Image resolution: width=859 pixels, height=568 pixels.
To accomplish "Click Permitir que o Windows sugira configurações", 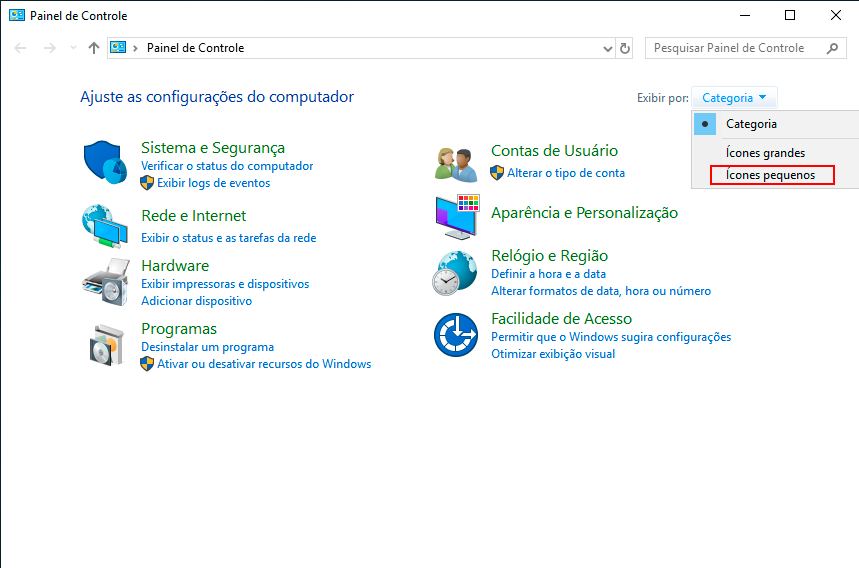I will [x=611, y=337].
